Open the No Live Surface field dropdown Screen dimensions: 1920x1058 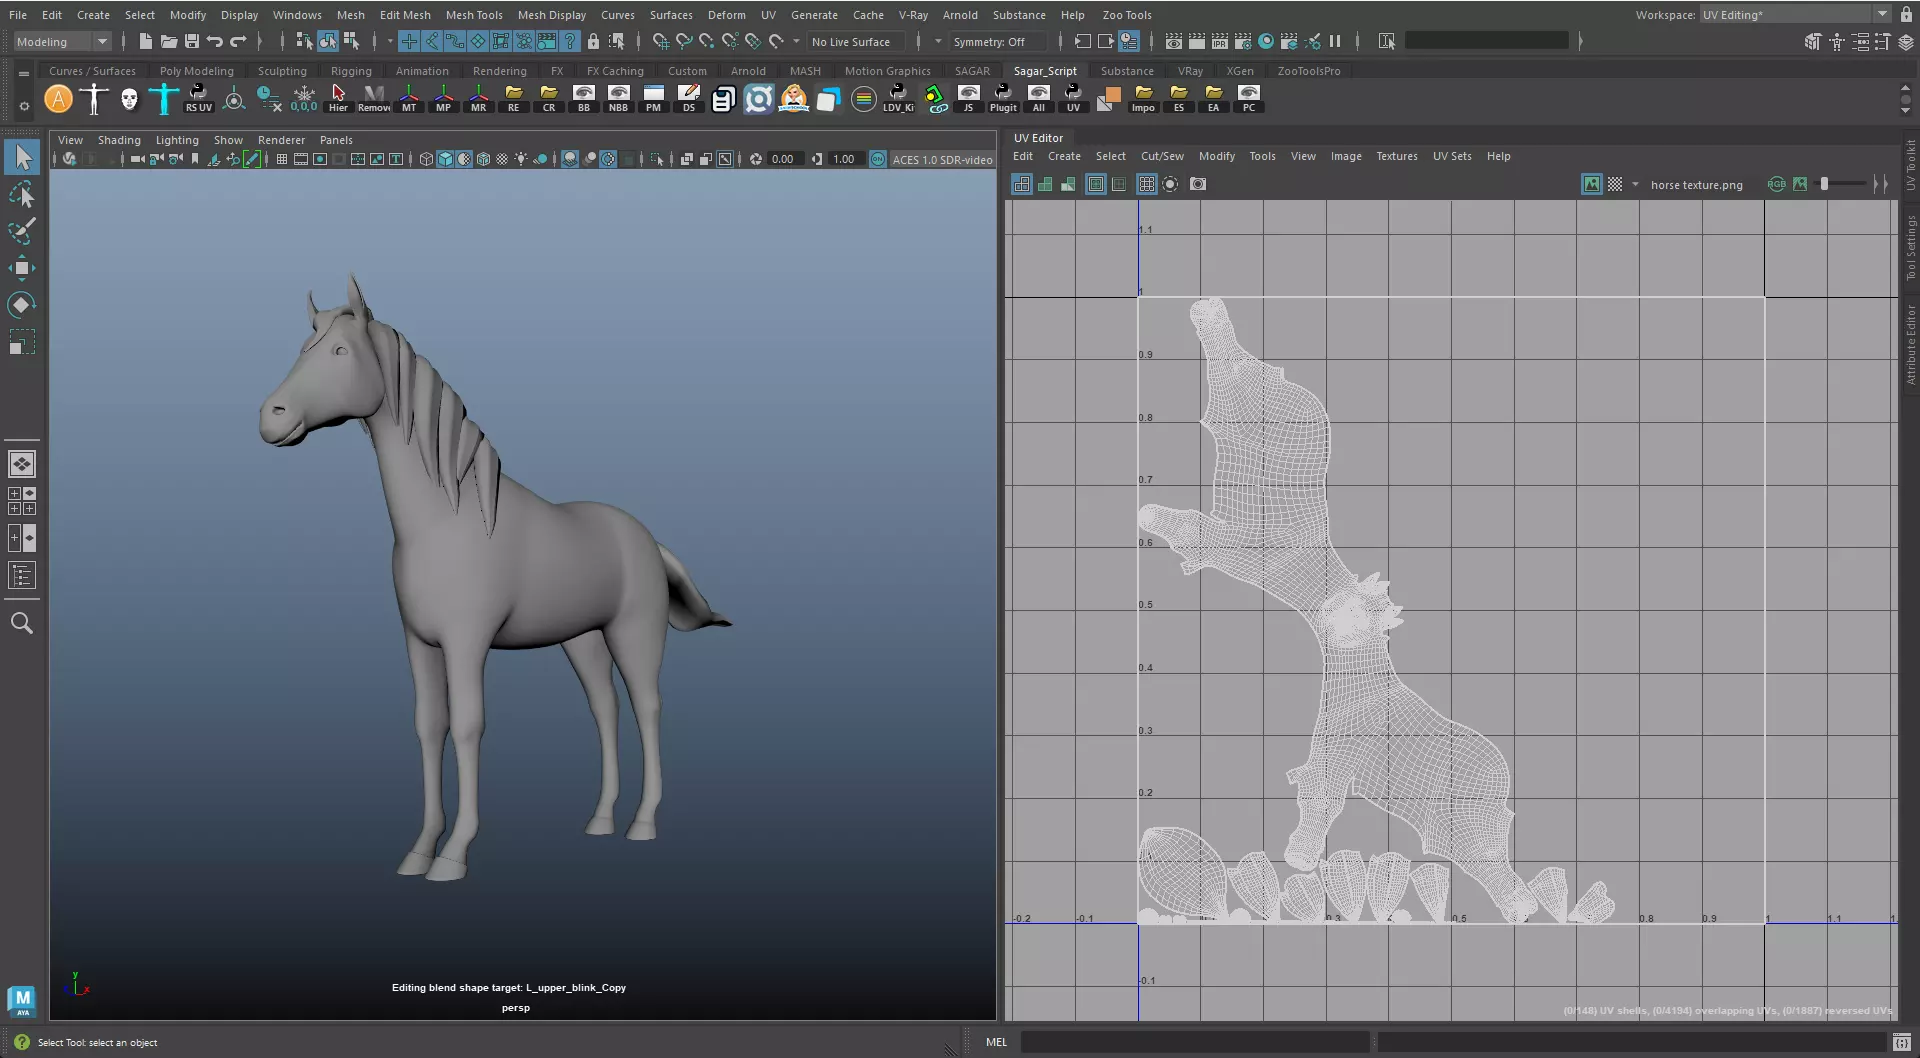click(856, 41)
